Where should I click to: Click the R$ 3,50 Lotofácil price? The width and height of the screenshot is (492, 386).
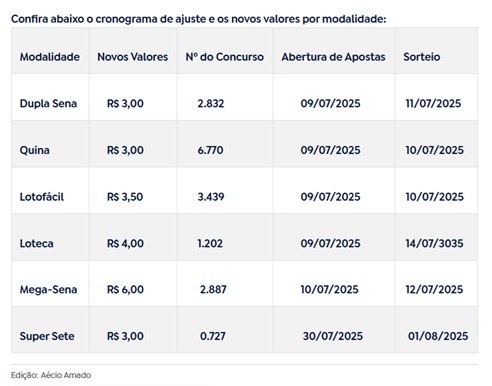point(125,197)
